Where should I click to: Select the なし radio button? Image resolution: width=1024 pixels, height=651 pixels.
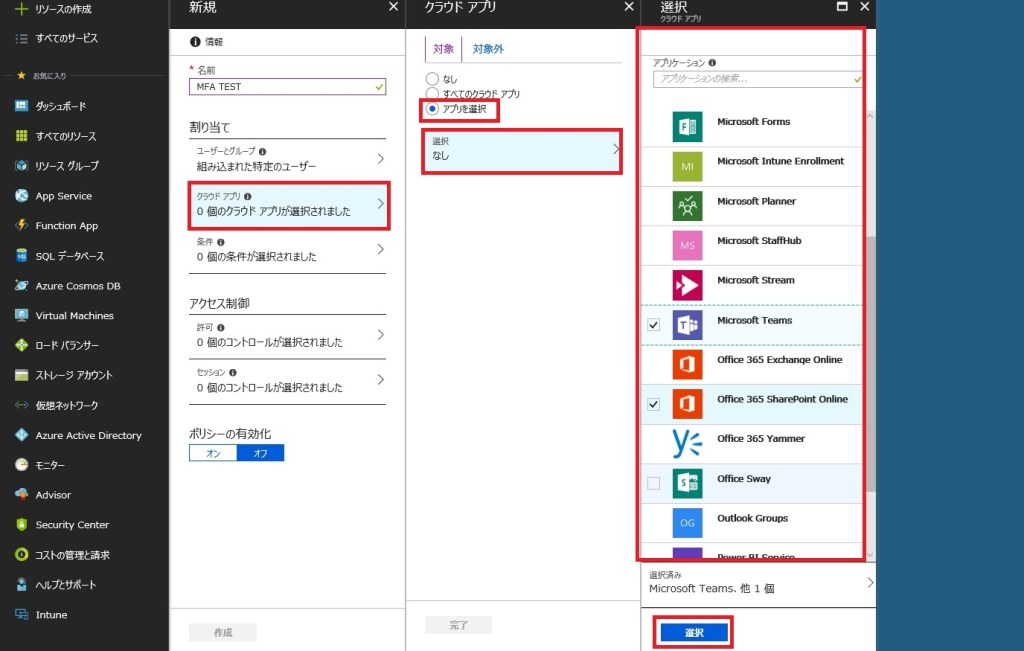432,78
